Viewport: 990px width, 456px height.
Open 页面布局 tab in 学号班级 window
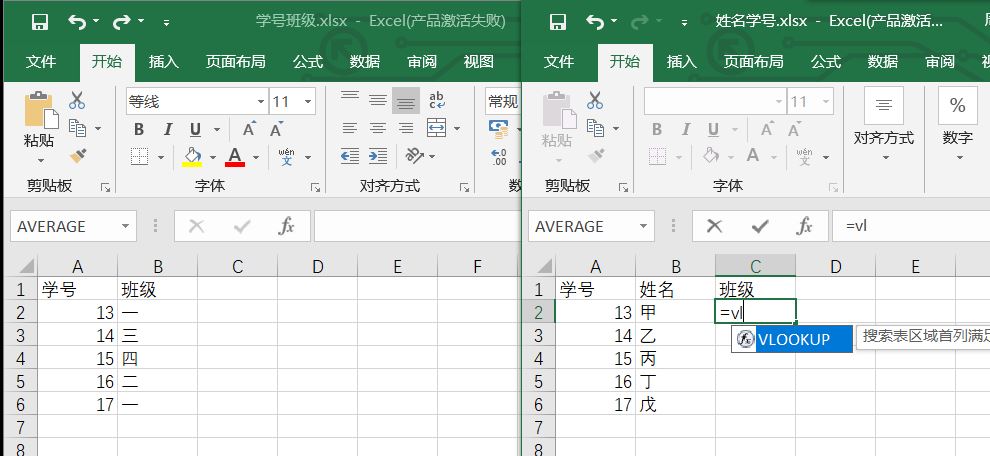pyautogui.click(x=236, y=62)
